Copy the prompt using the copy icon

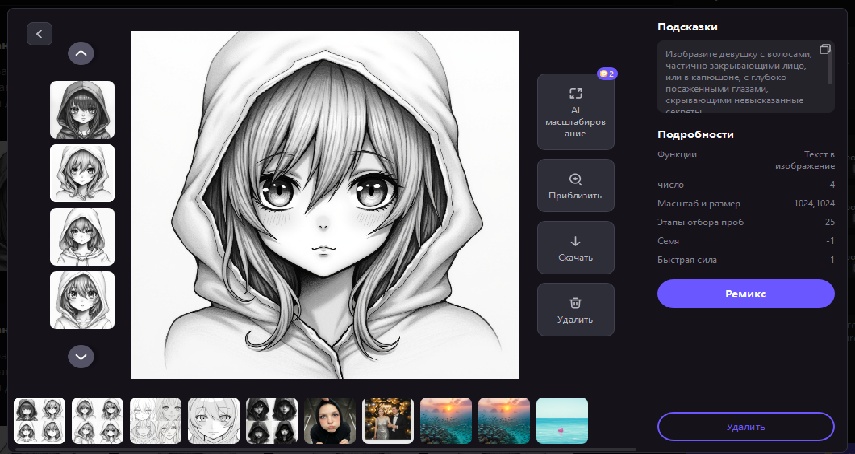pos(824,49)
